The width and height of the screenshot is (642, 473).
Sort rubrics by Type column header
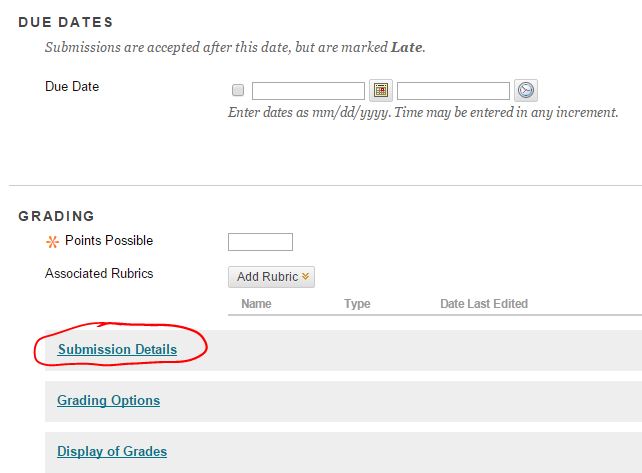(x=357, y=303)
